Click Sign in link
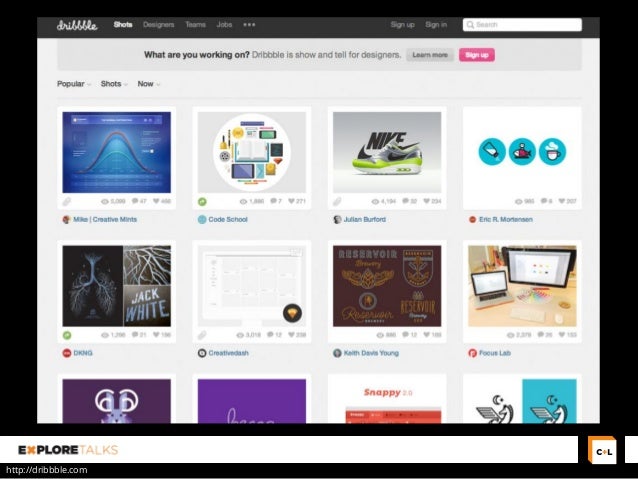Viewport: 638px width, 479px height. click(436, 25)
